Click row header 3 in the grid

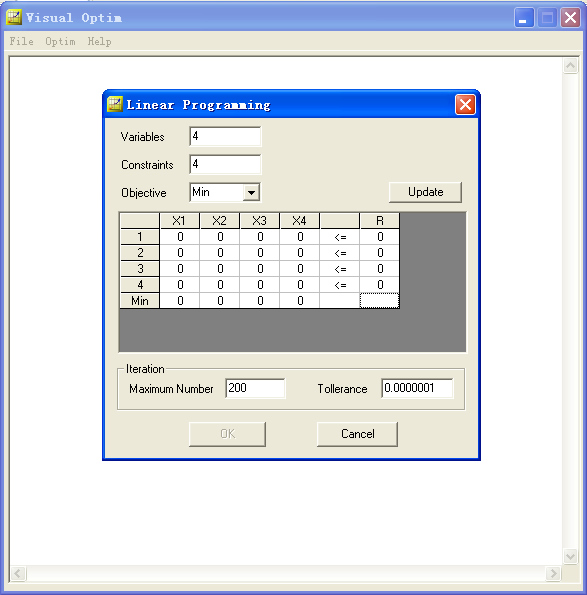140,269
